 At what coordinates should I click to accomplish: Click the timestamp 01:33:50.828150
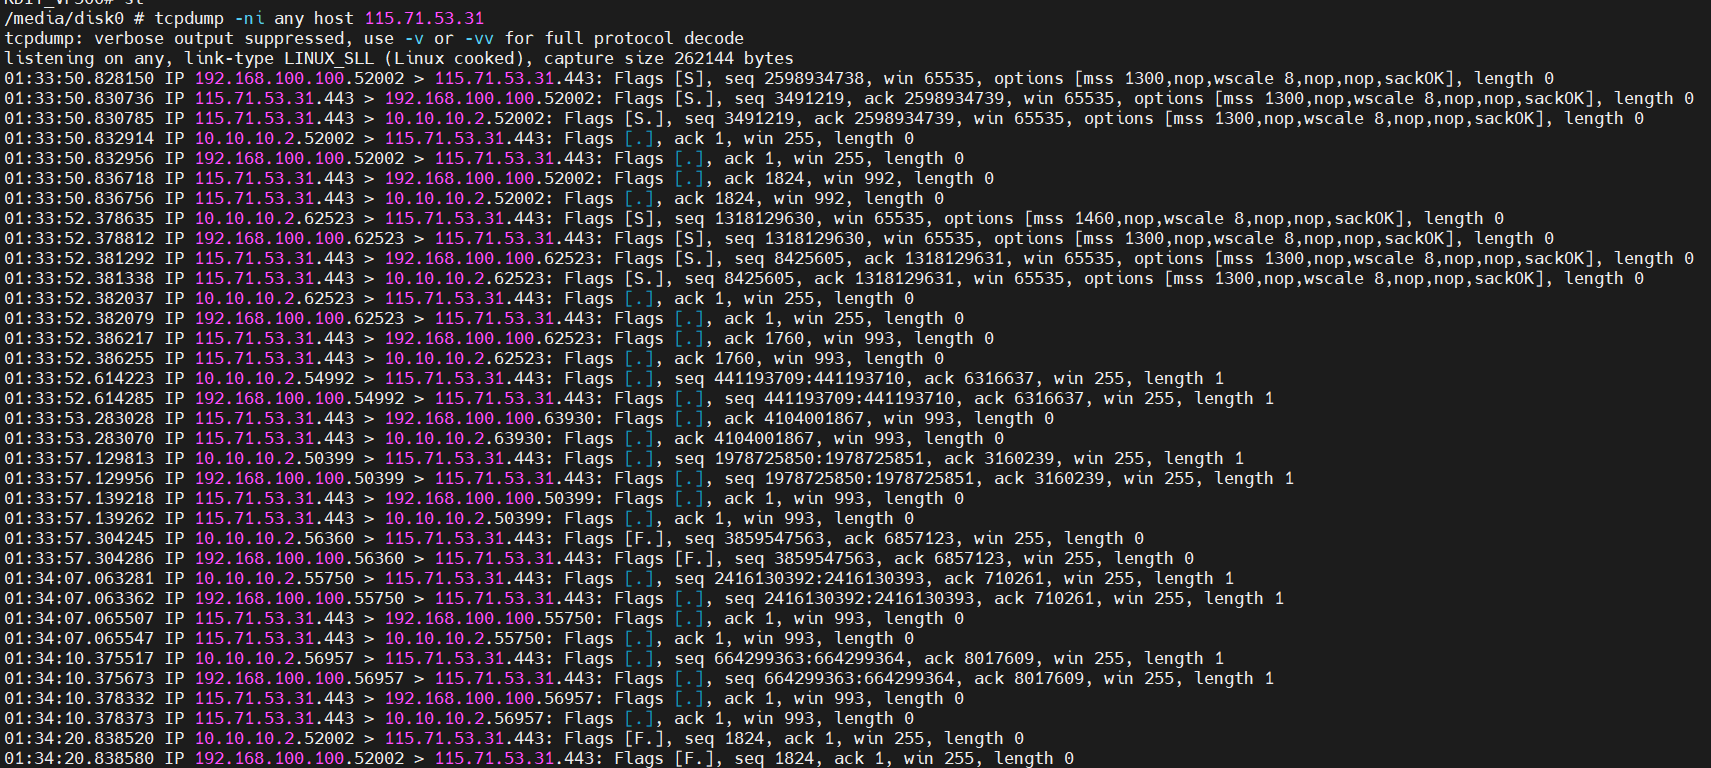point(79,78)
